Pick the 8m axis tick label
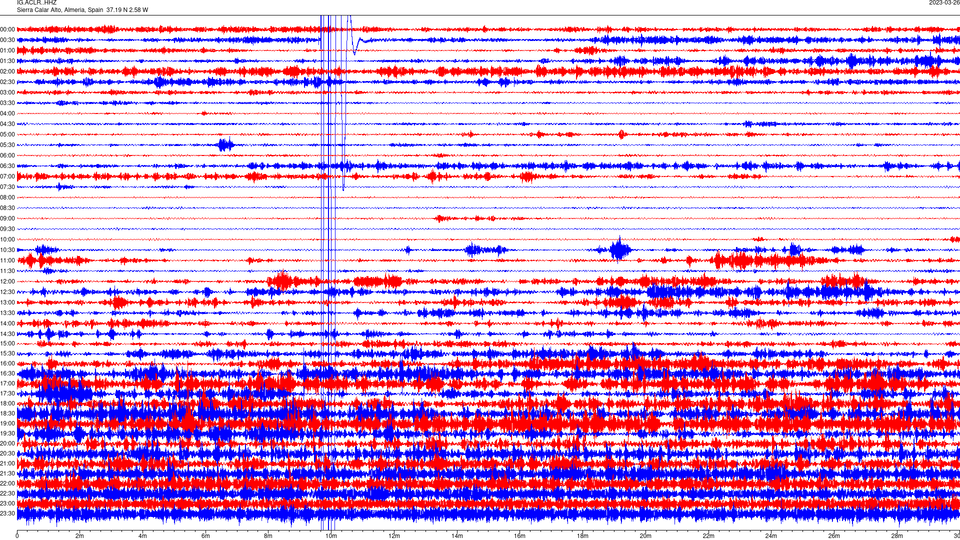Image resolution: width=960 pixels, height=540 pixels. pyautogui.click(x=268, y=536)
